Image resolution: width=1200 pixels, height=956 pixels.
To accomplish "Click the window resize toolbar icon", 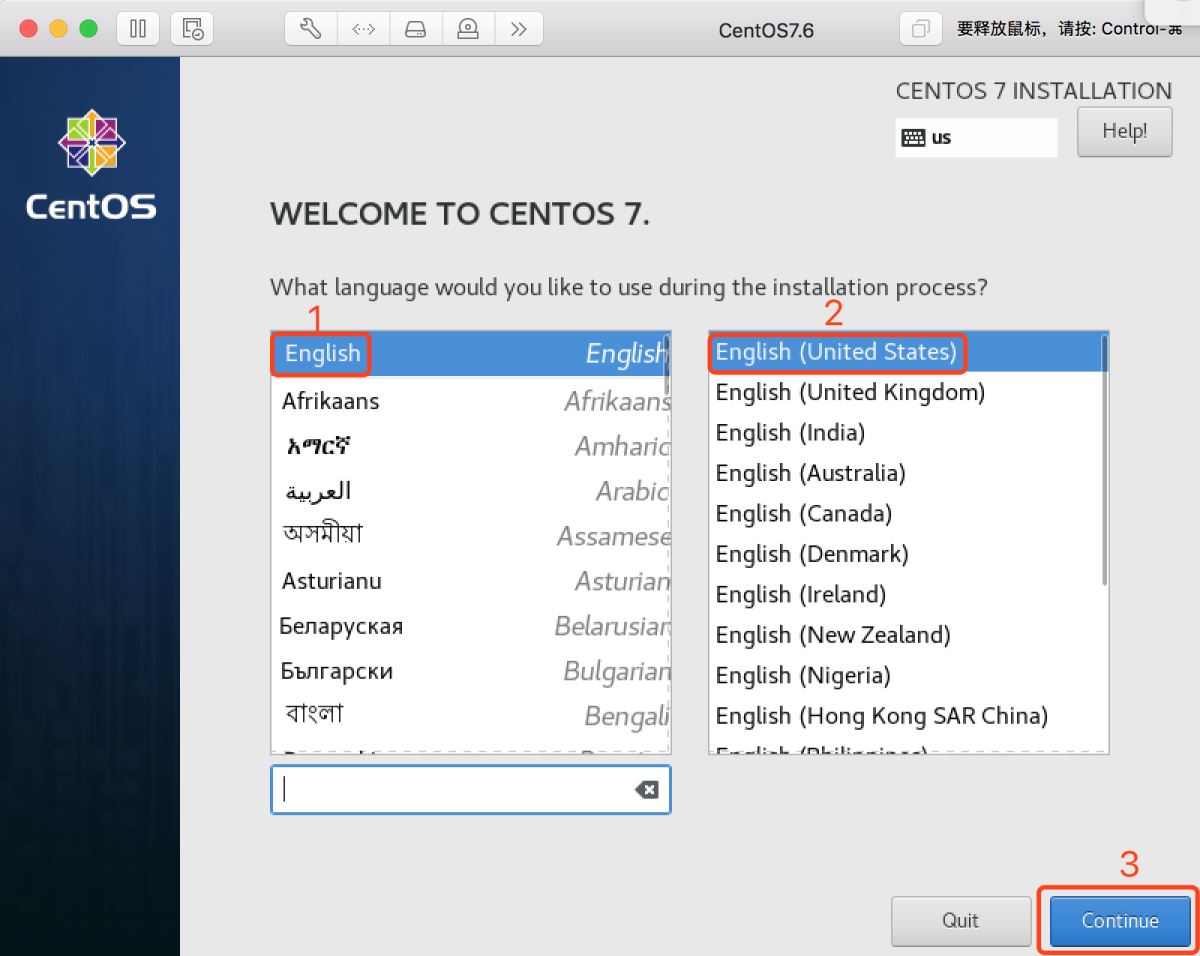I will click(921, 28).
